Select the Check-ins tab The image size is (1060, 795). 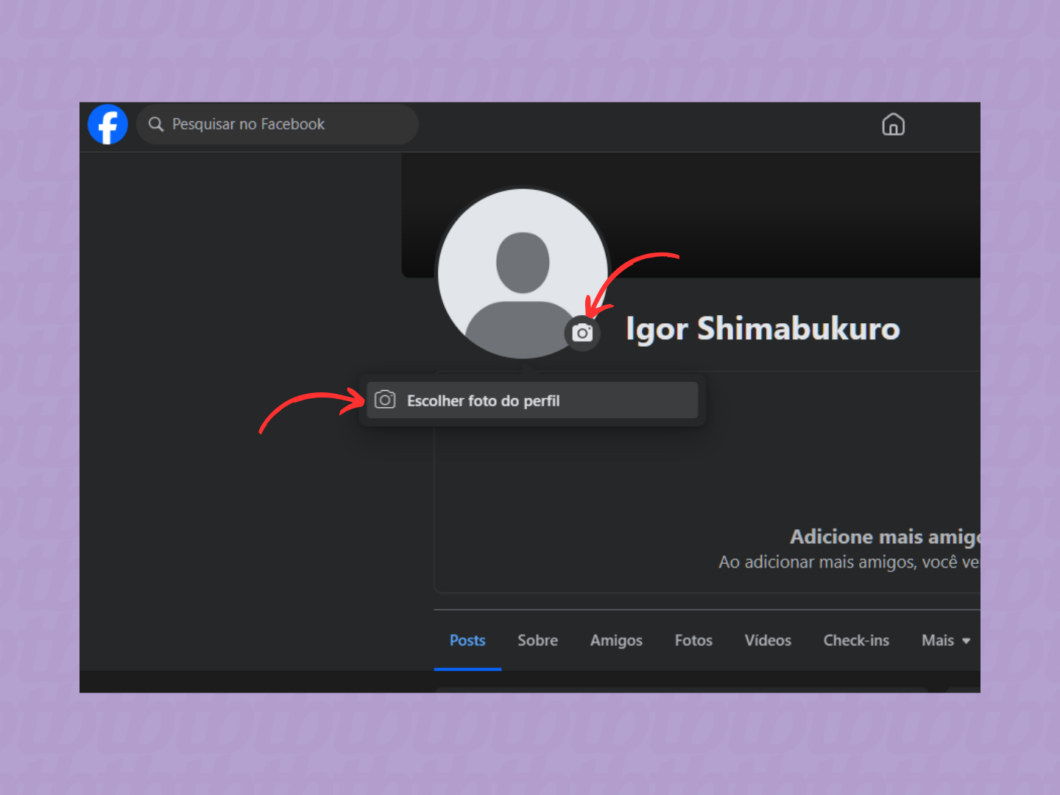(x=856, y=640)
